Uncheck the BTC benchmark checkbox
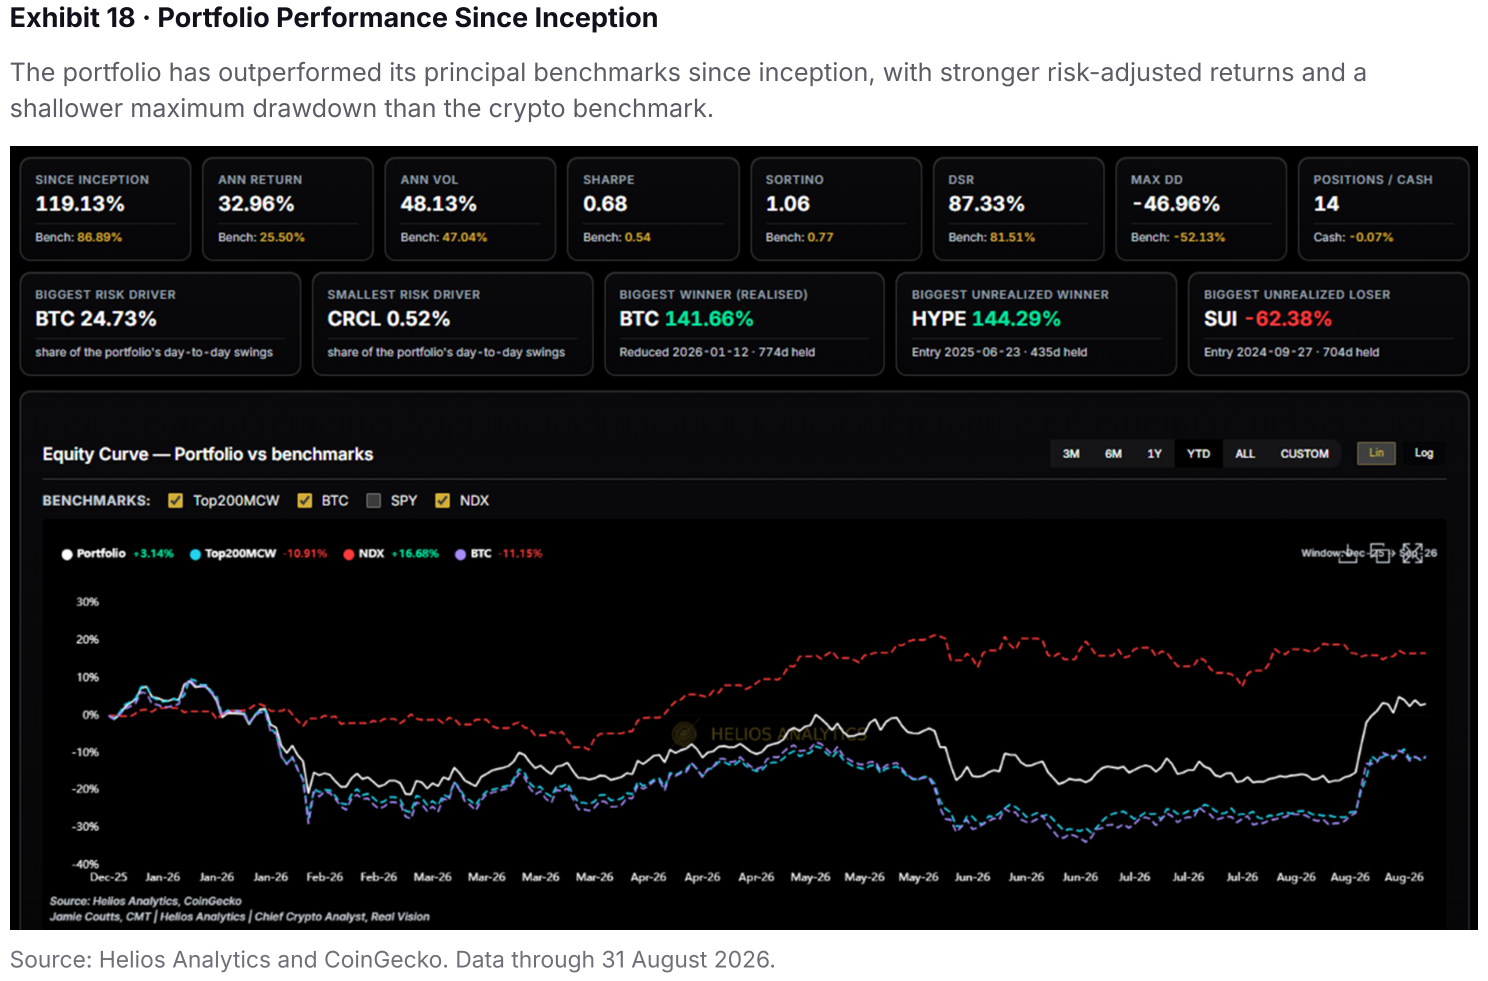The image size is (1488, 981). pyautogui.click(x=305, y=501)
